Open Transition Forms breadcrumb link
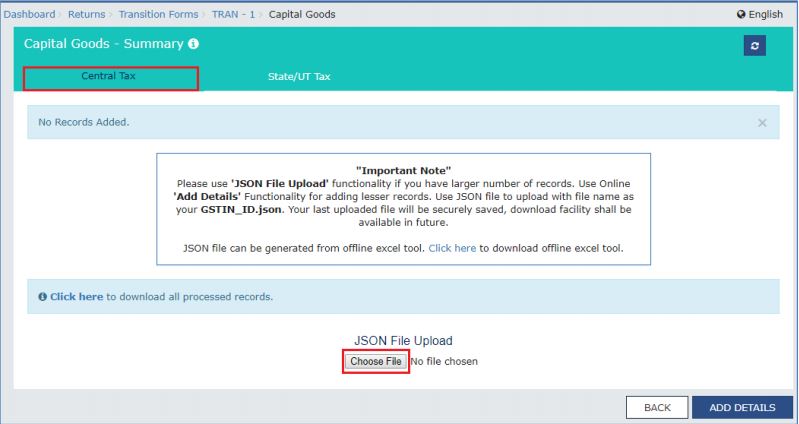Image resolution: width=799 pixels, height=424 pixels. click(x=158, y=14)
